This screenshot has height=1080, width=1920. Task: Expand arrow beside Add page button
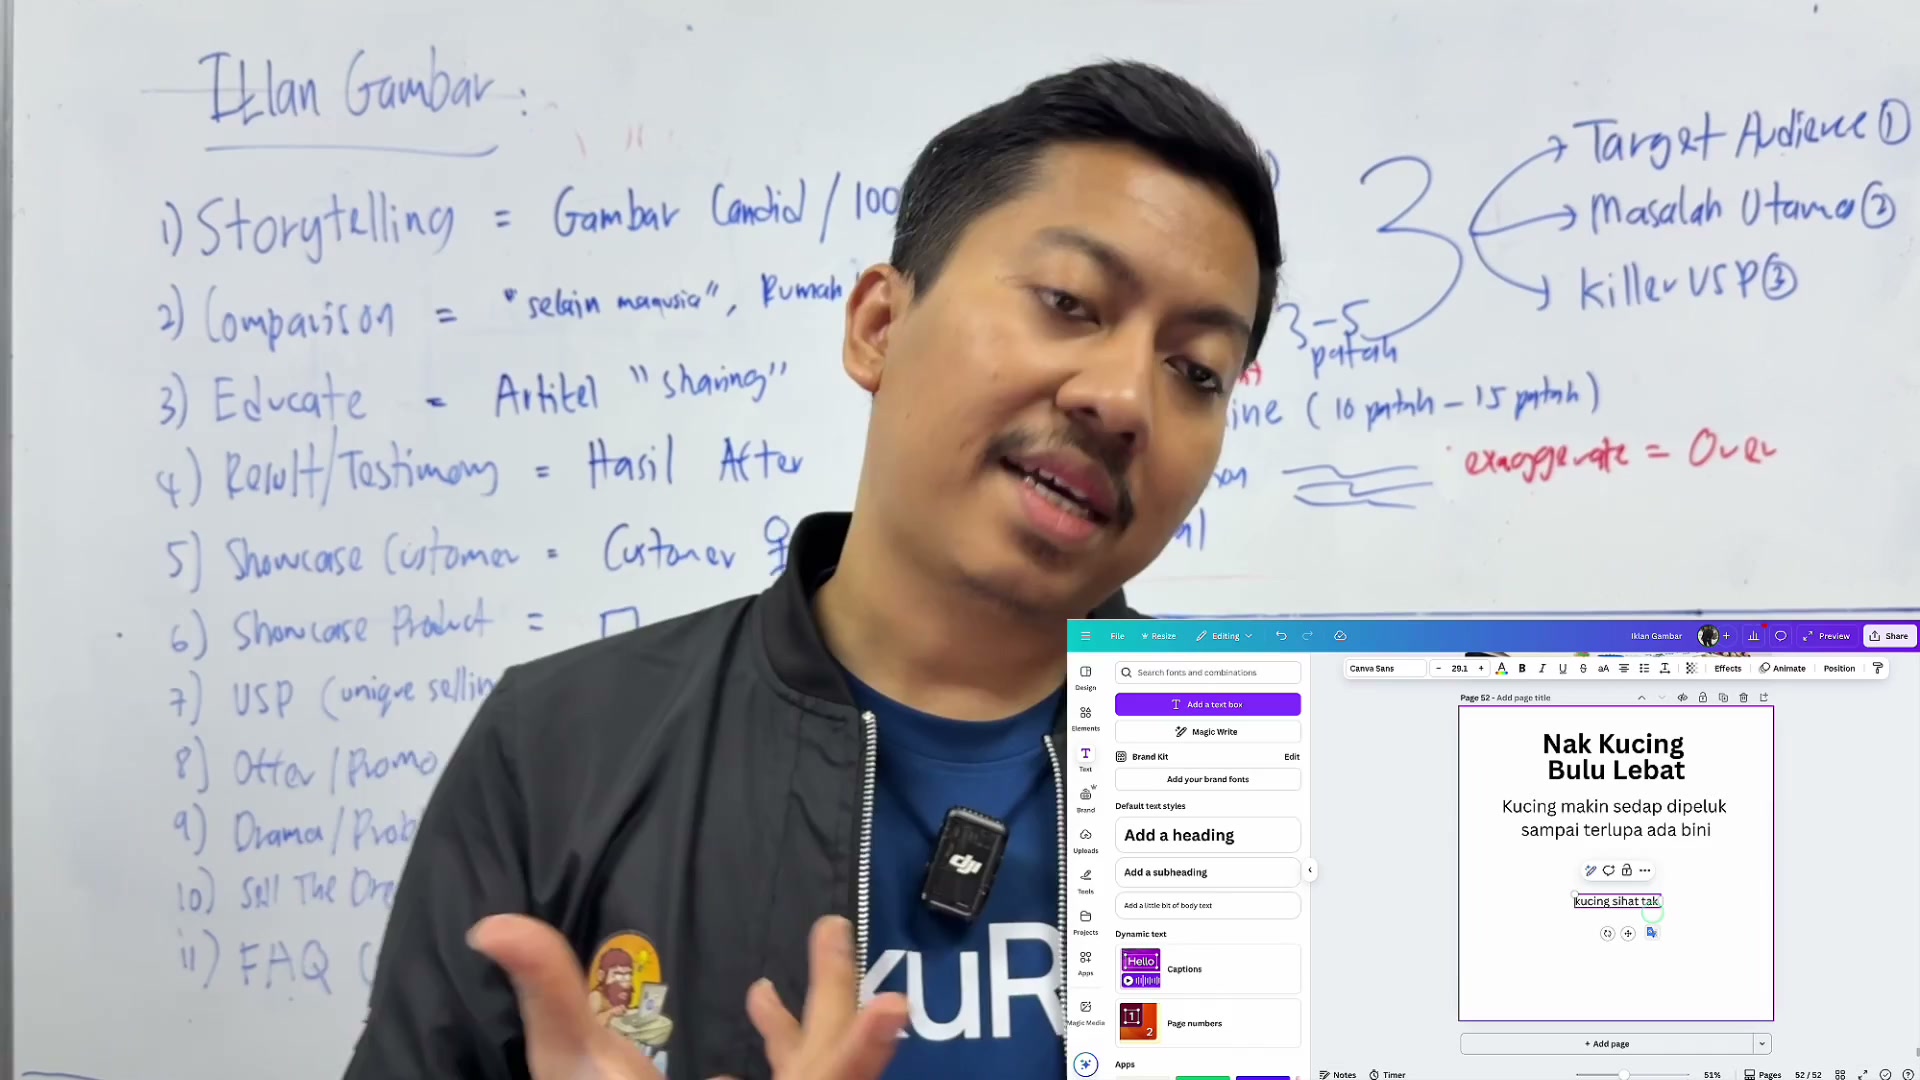coord(1761,1044)
